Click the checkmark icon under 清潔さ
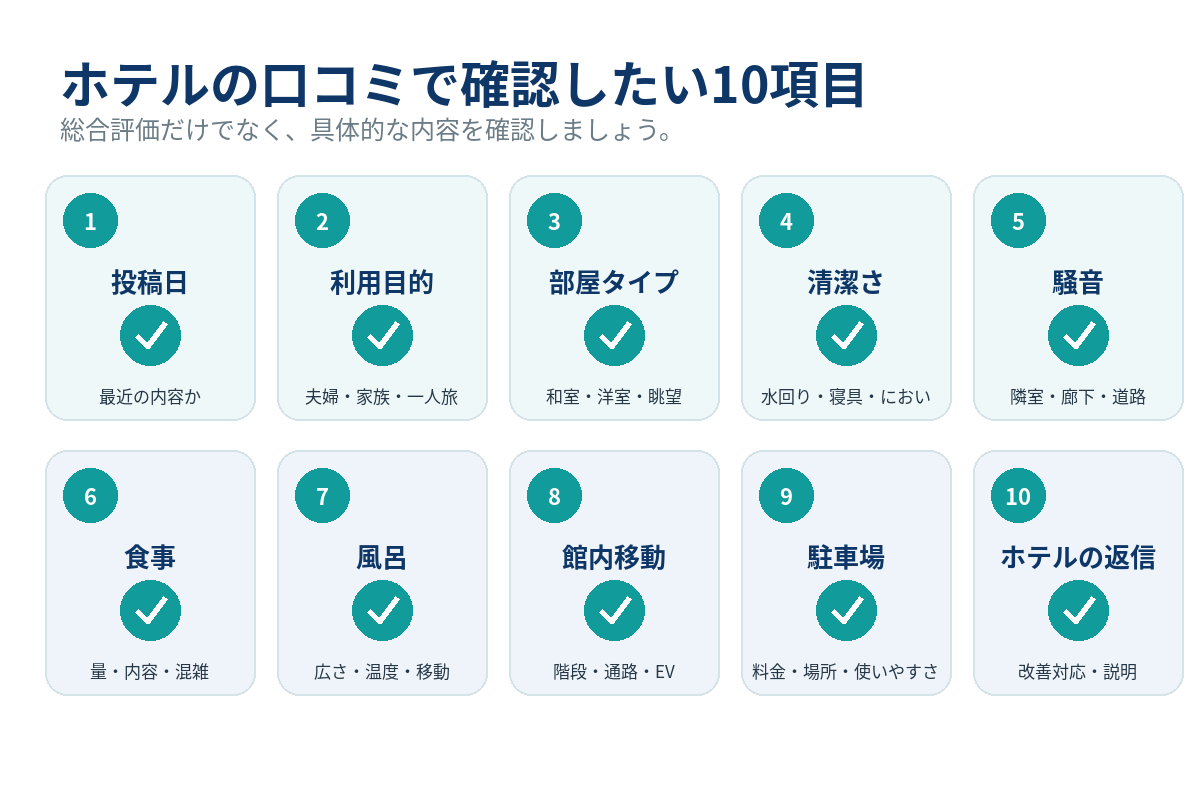The height and width of the screenshot is (800, 1200). click(846, 336)
